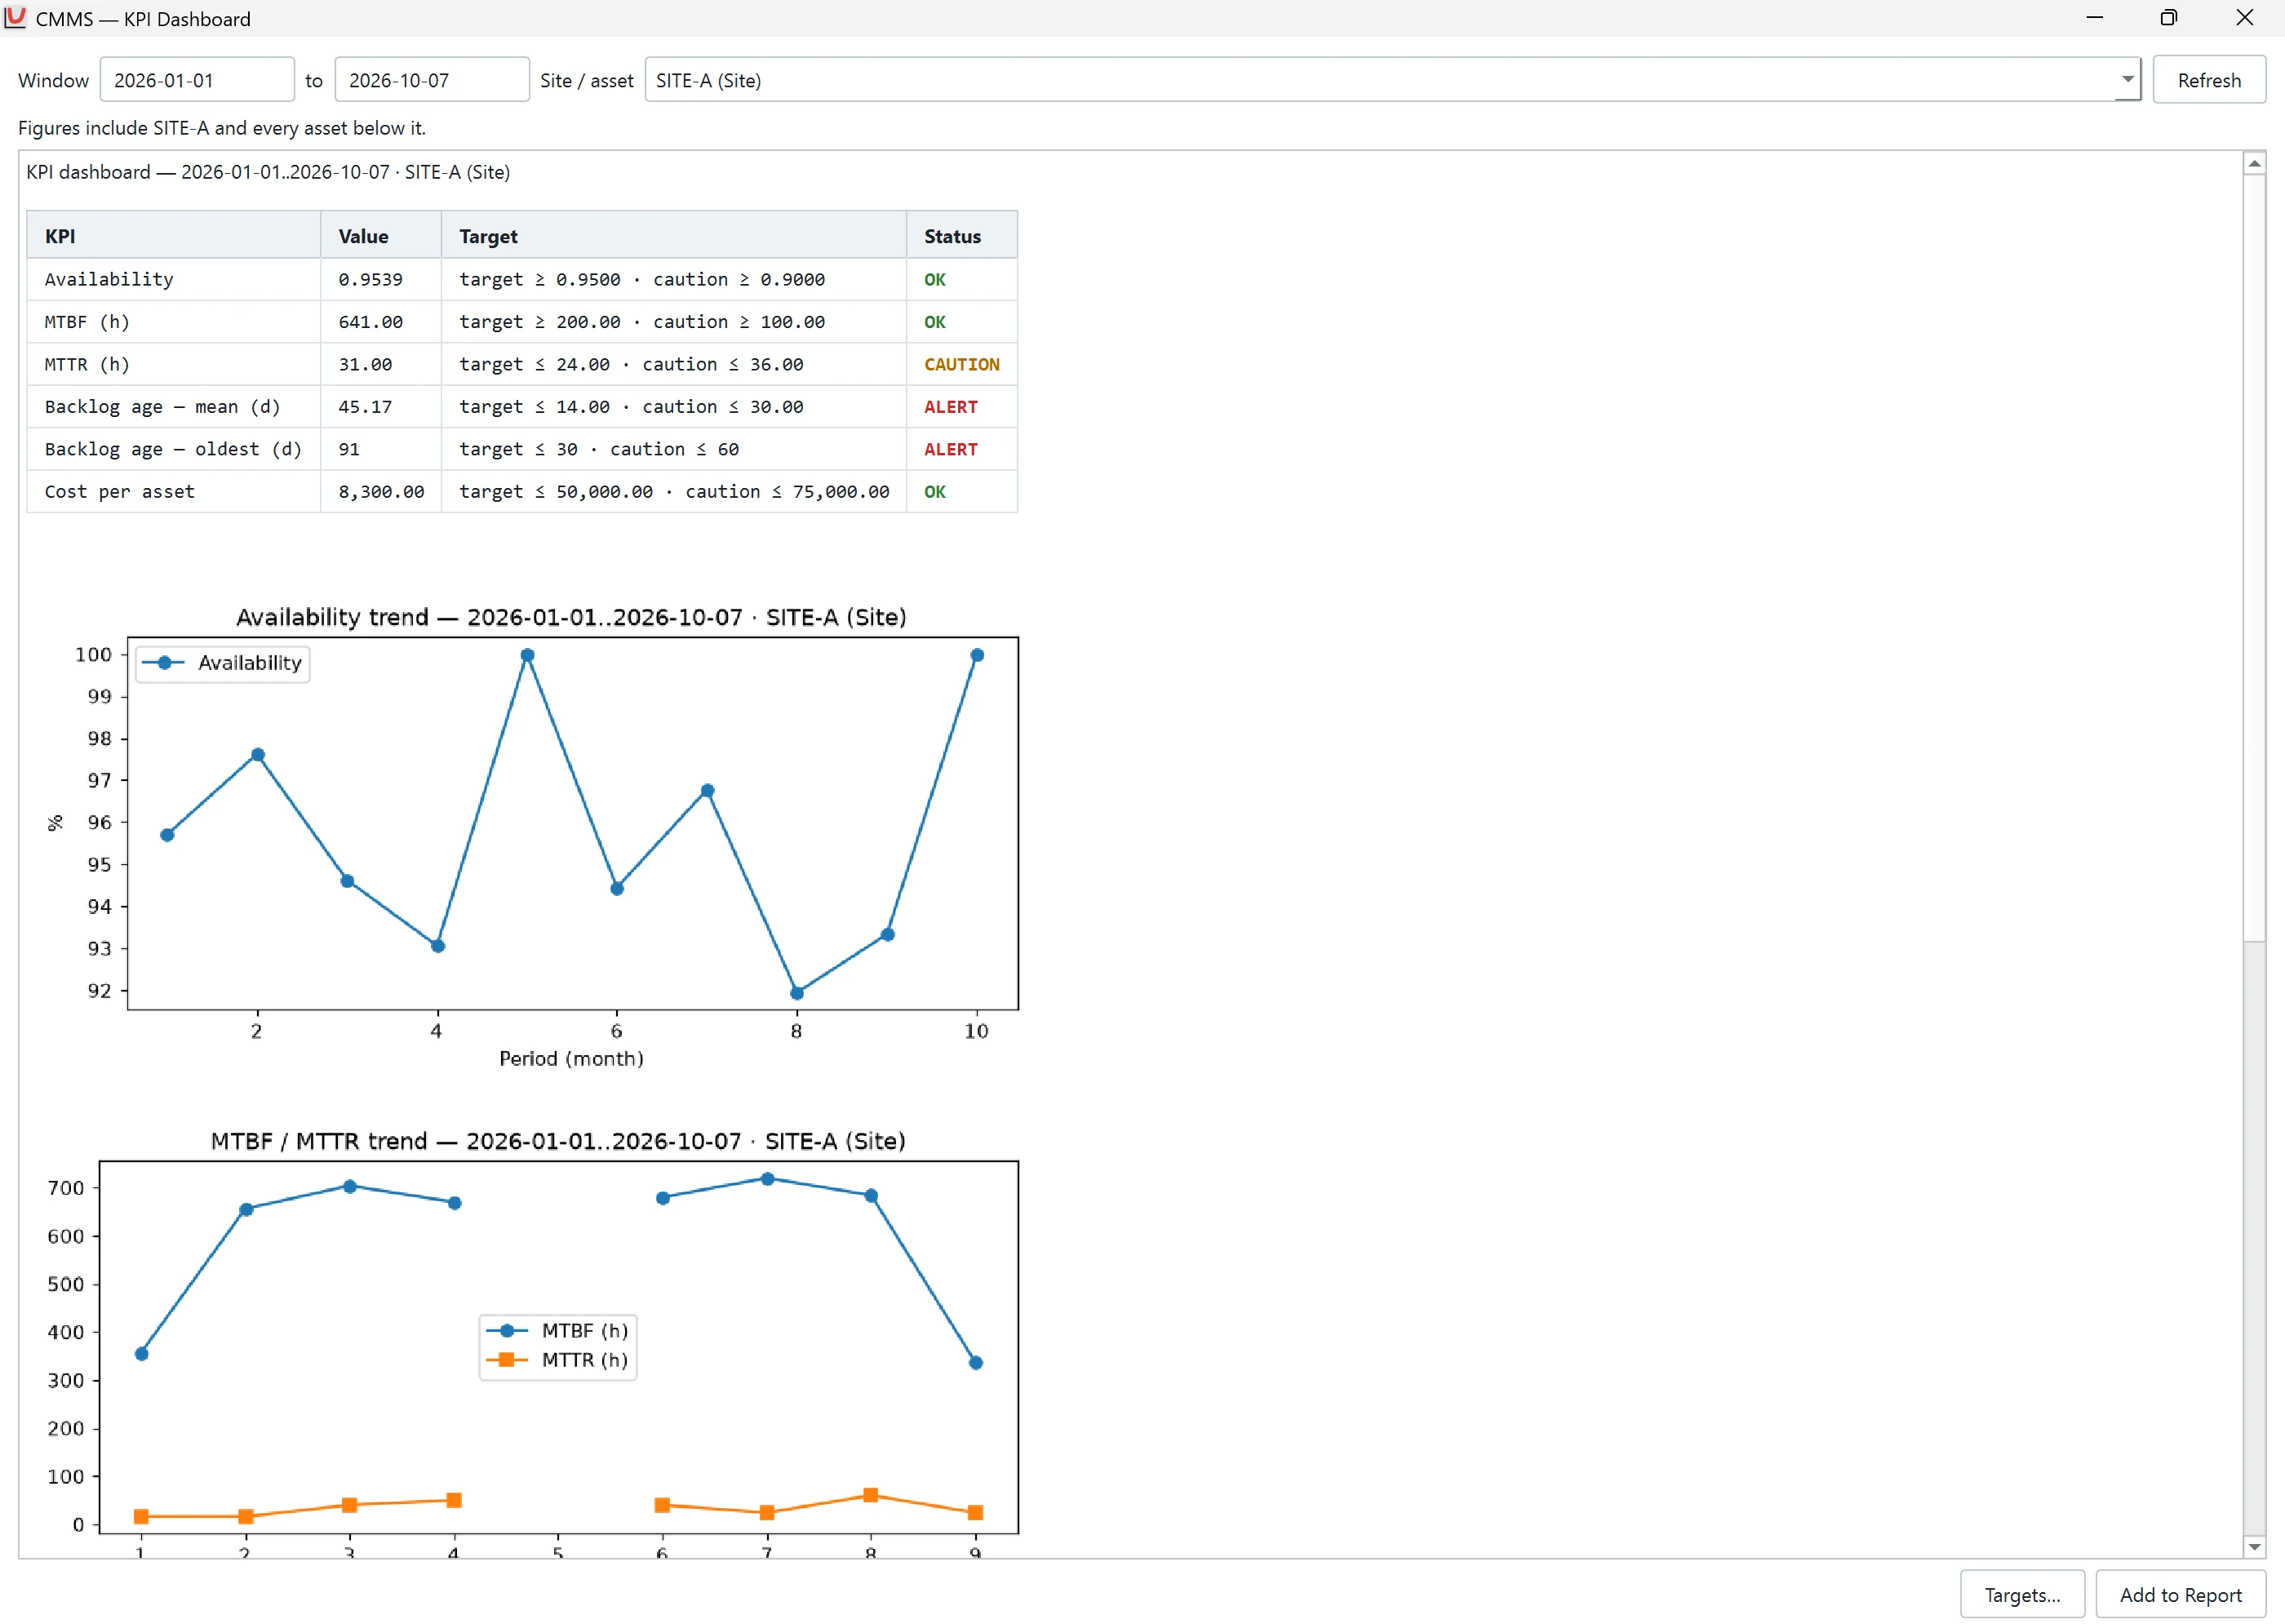This screenshot has height=1624, width=2285.
Task: Click ALERT status for Backlog age mean
Action: [x=950, y=407]
